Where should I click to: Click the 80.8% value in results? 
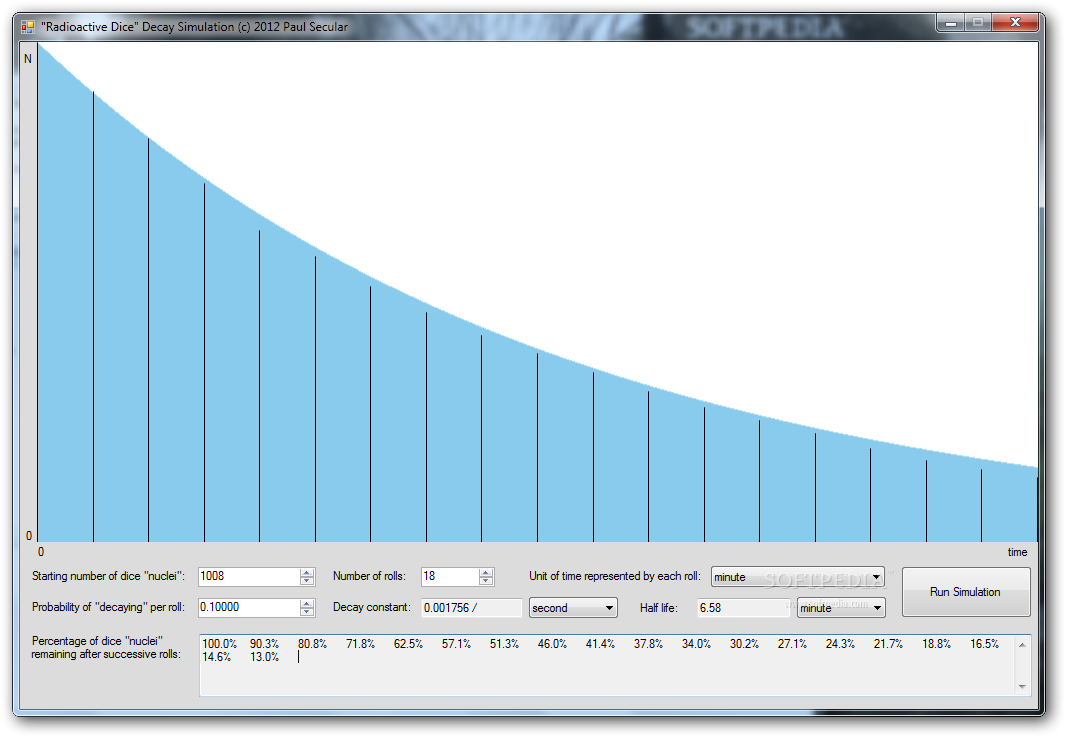[312, 644]
